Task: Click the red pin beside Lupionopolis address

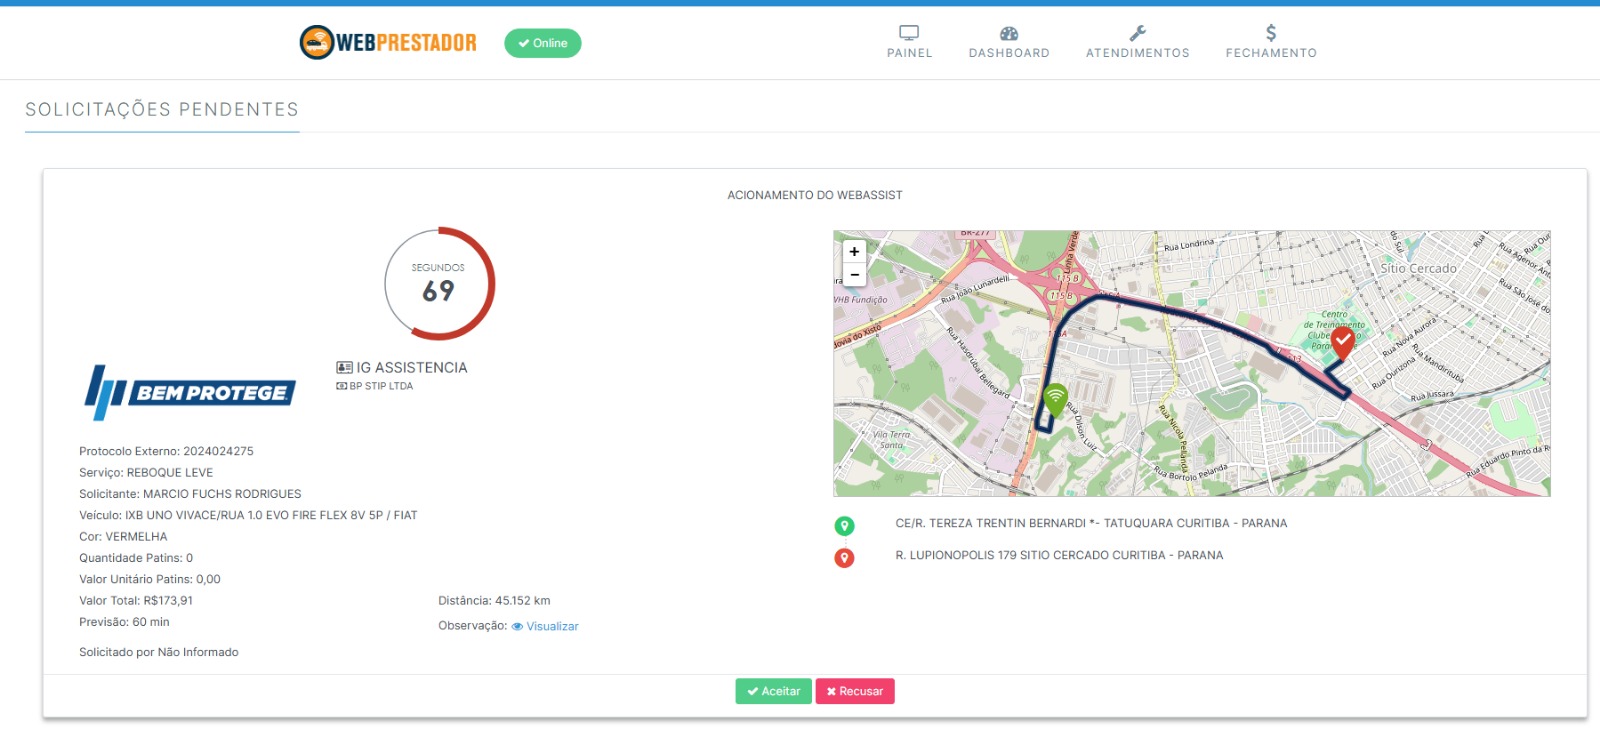Action: 845,558
